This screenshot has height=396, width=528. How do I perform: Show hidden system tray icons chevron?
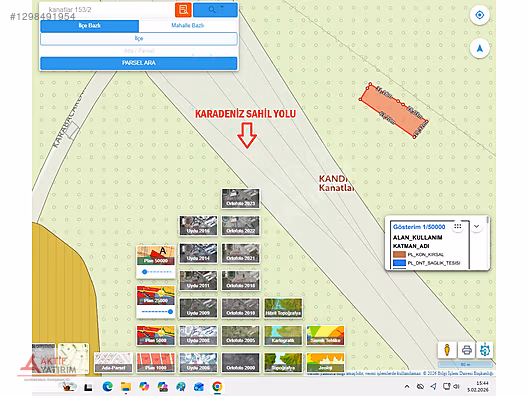click(407, 387)
